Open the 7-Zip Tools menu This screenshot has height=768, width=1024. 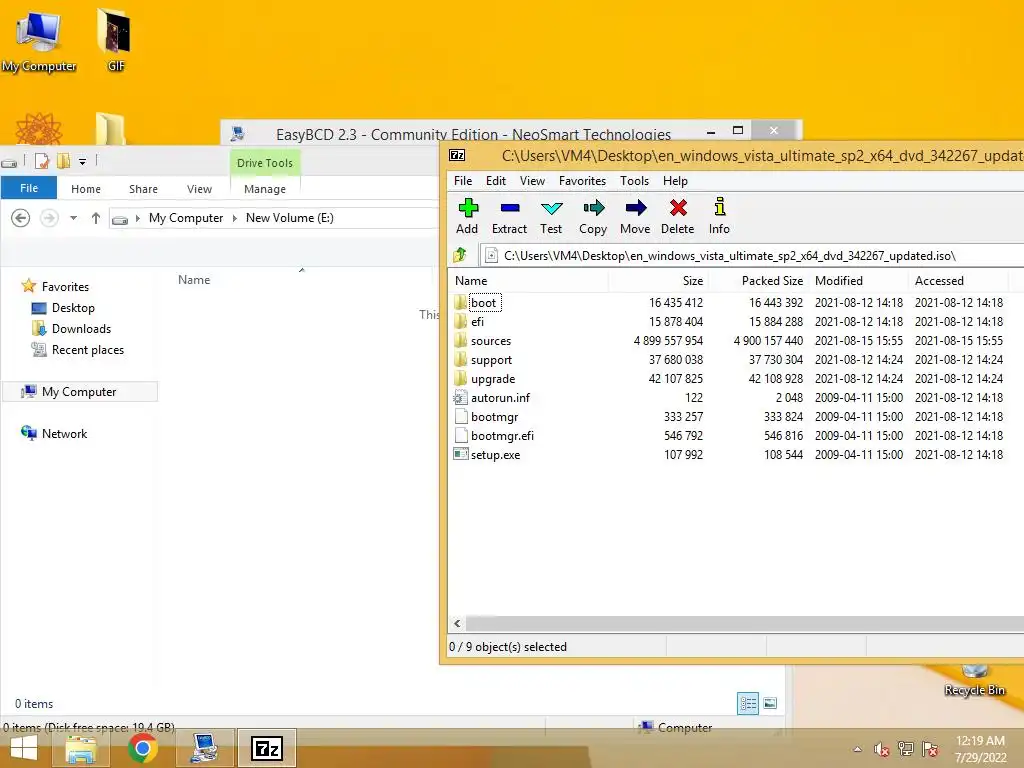pyautogui.click(x=634, y=181)
